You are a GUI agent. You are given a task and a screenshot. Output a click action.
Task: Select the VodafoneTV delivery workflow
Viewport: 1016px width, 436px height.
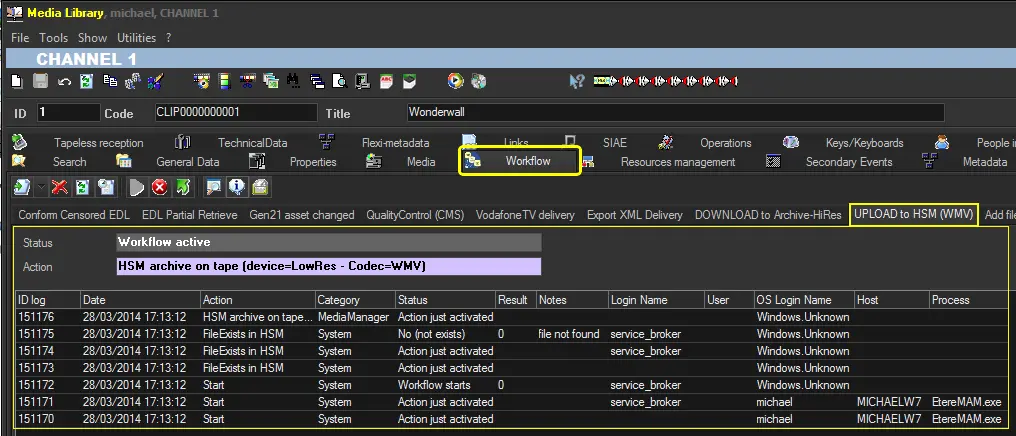[525, 215]
